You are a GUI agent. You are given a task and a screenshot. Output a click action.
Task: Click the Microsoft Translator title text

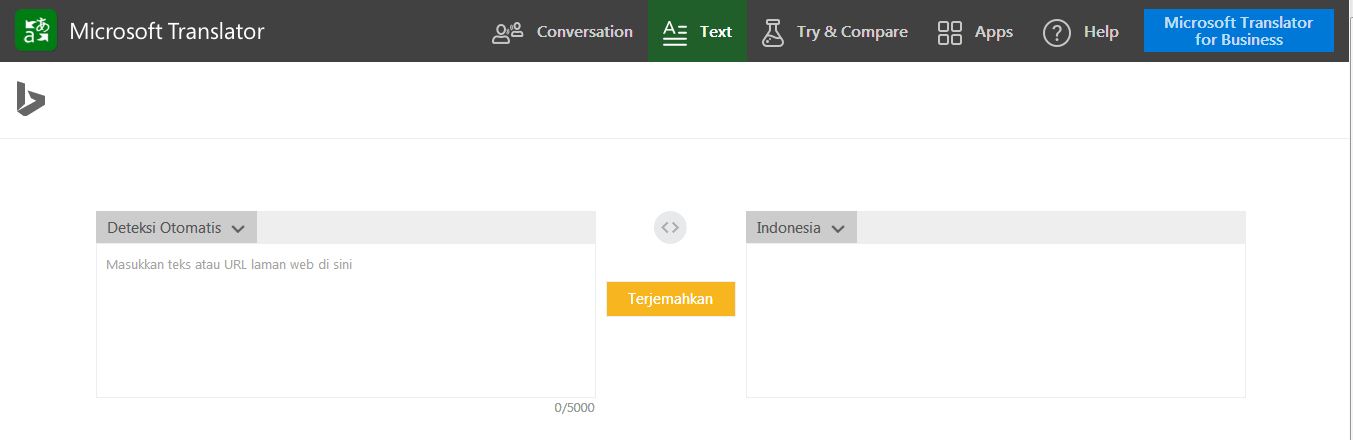(x=167, y=31)
